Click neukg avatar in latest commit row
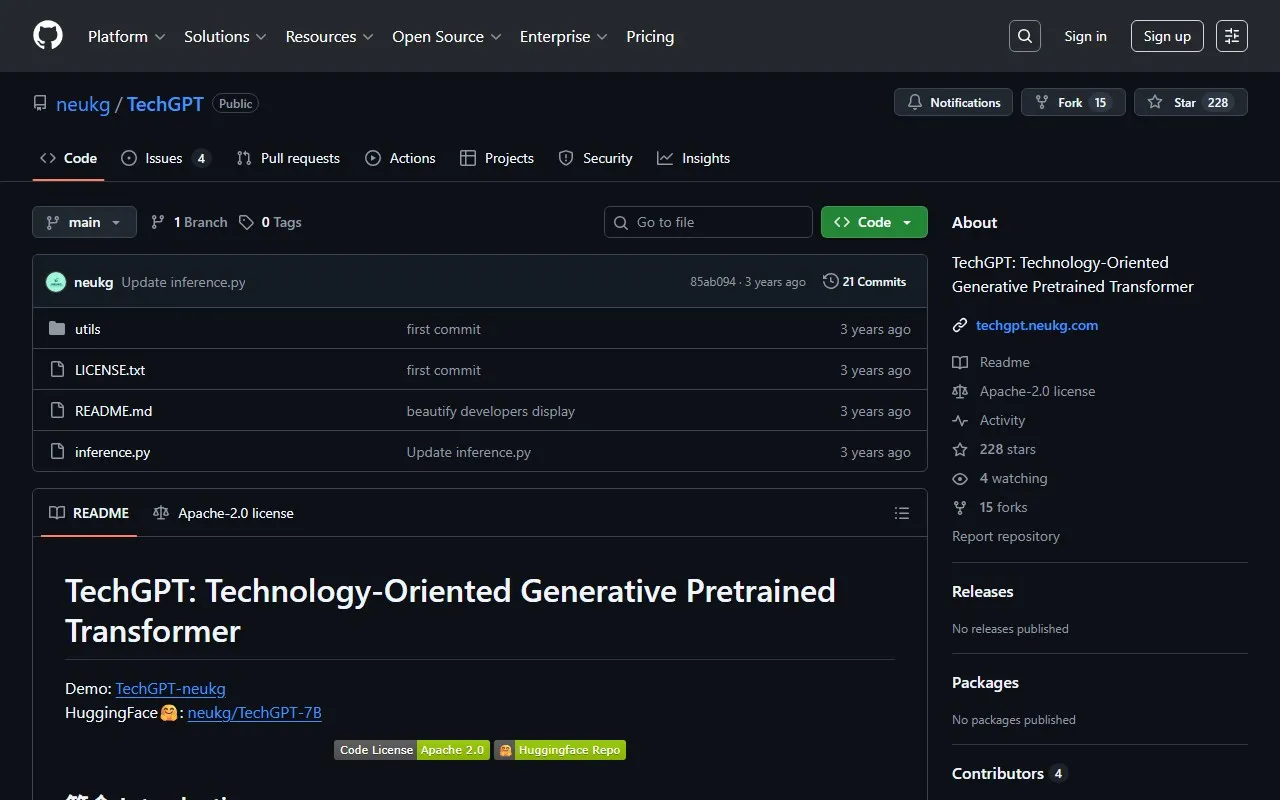This screenshot has width=1280, height=800. pos(56,282)
